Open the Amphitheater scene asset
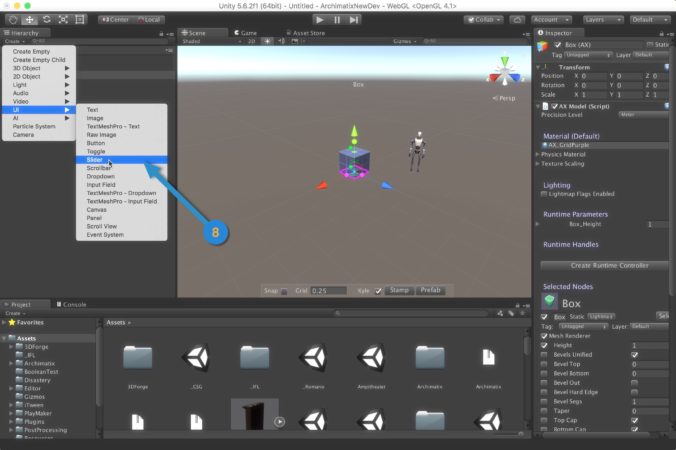Image resolution: width=676 pixels, height=450 pixels. [372, 357]
